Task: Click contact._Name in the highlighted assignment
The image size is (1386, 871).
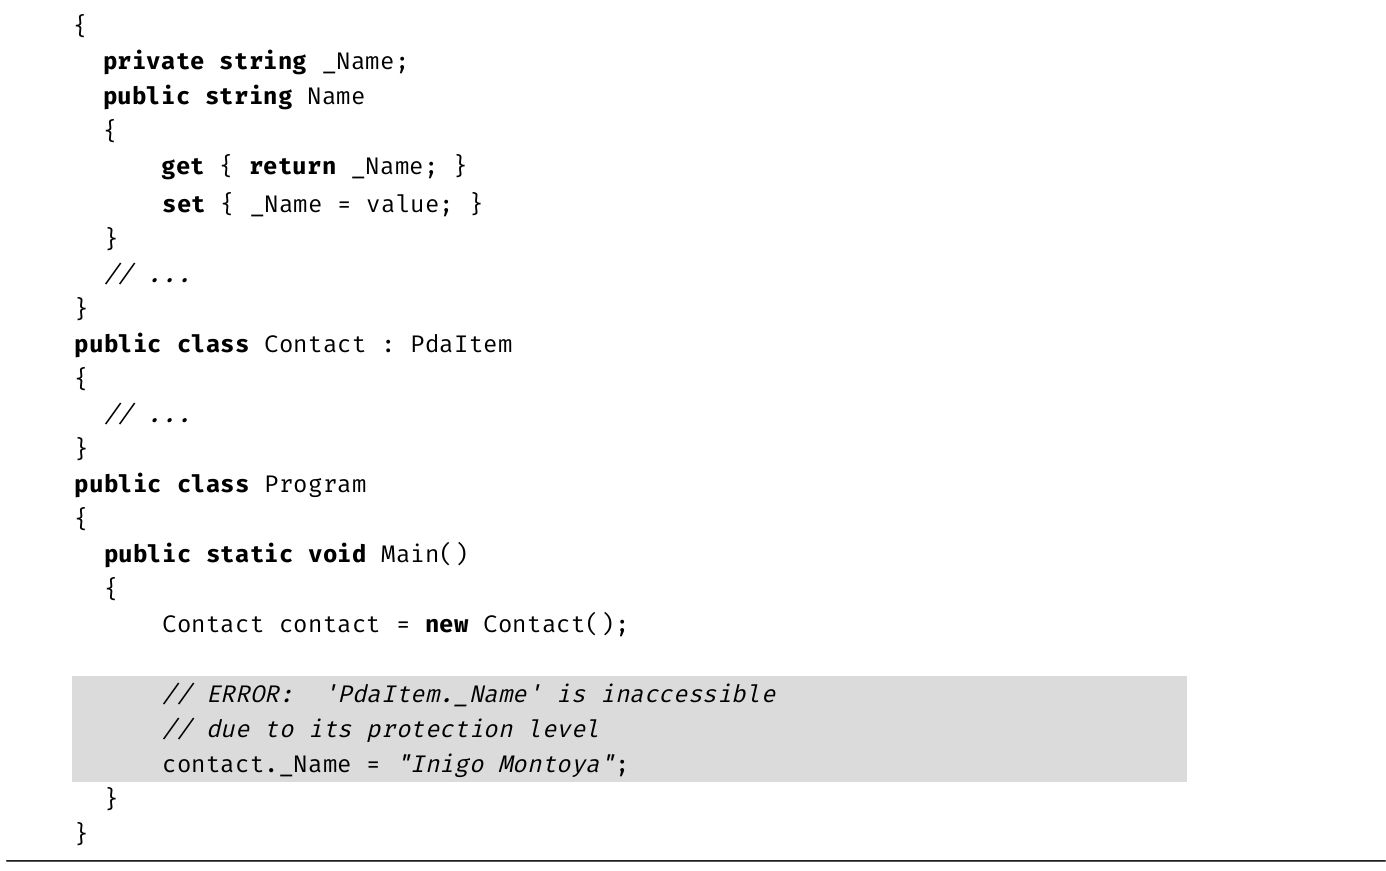Action: 256,765
